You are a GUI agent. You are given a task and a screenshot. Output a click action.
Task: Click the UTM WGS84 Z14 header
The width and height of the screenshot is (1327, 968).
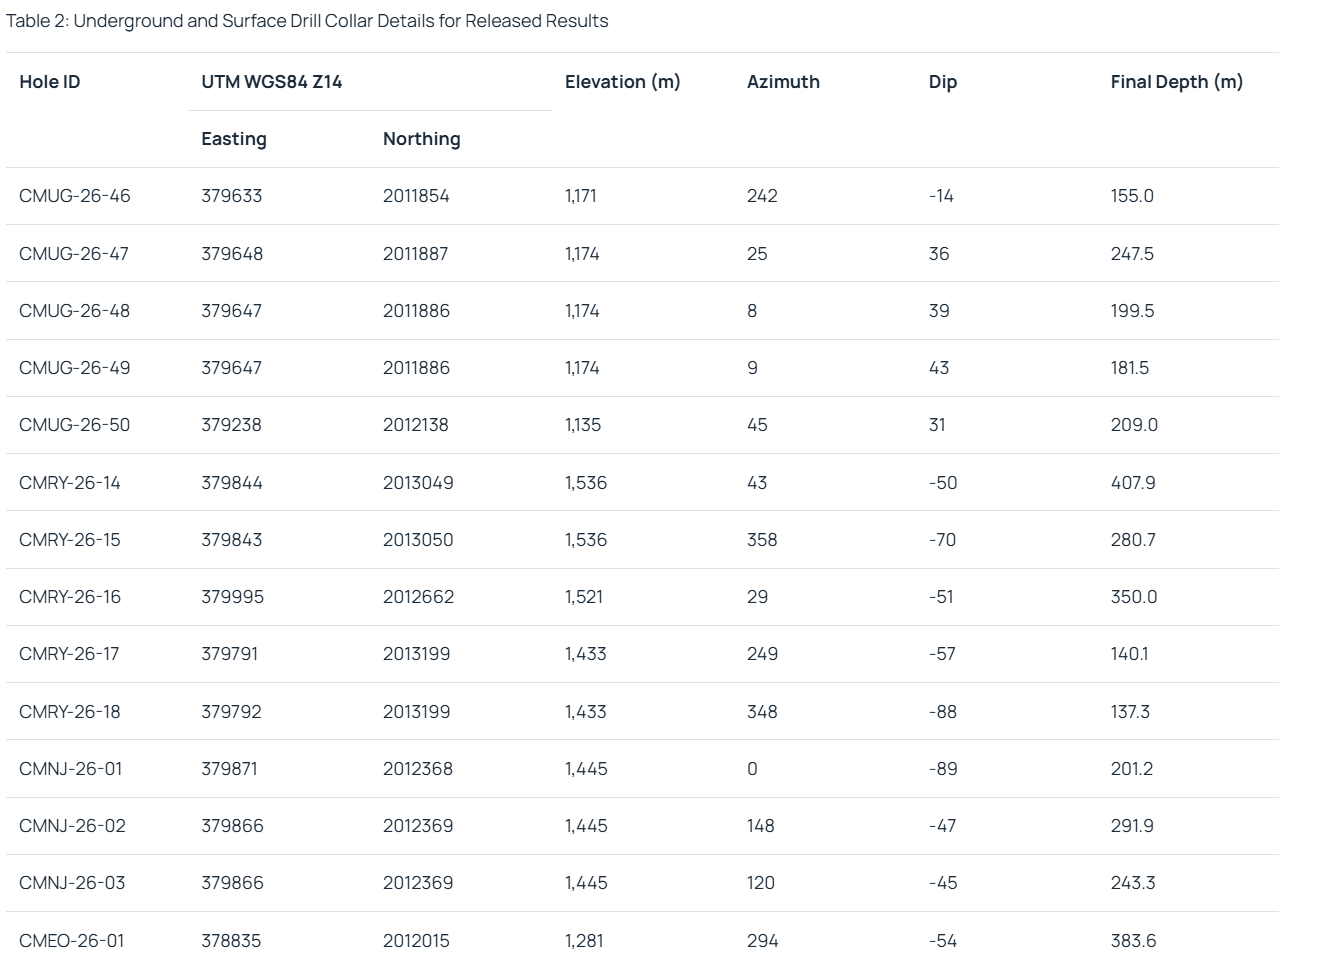tap(271, 82)
